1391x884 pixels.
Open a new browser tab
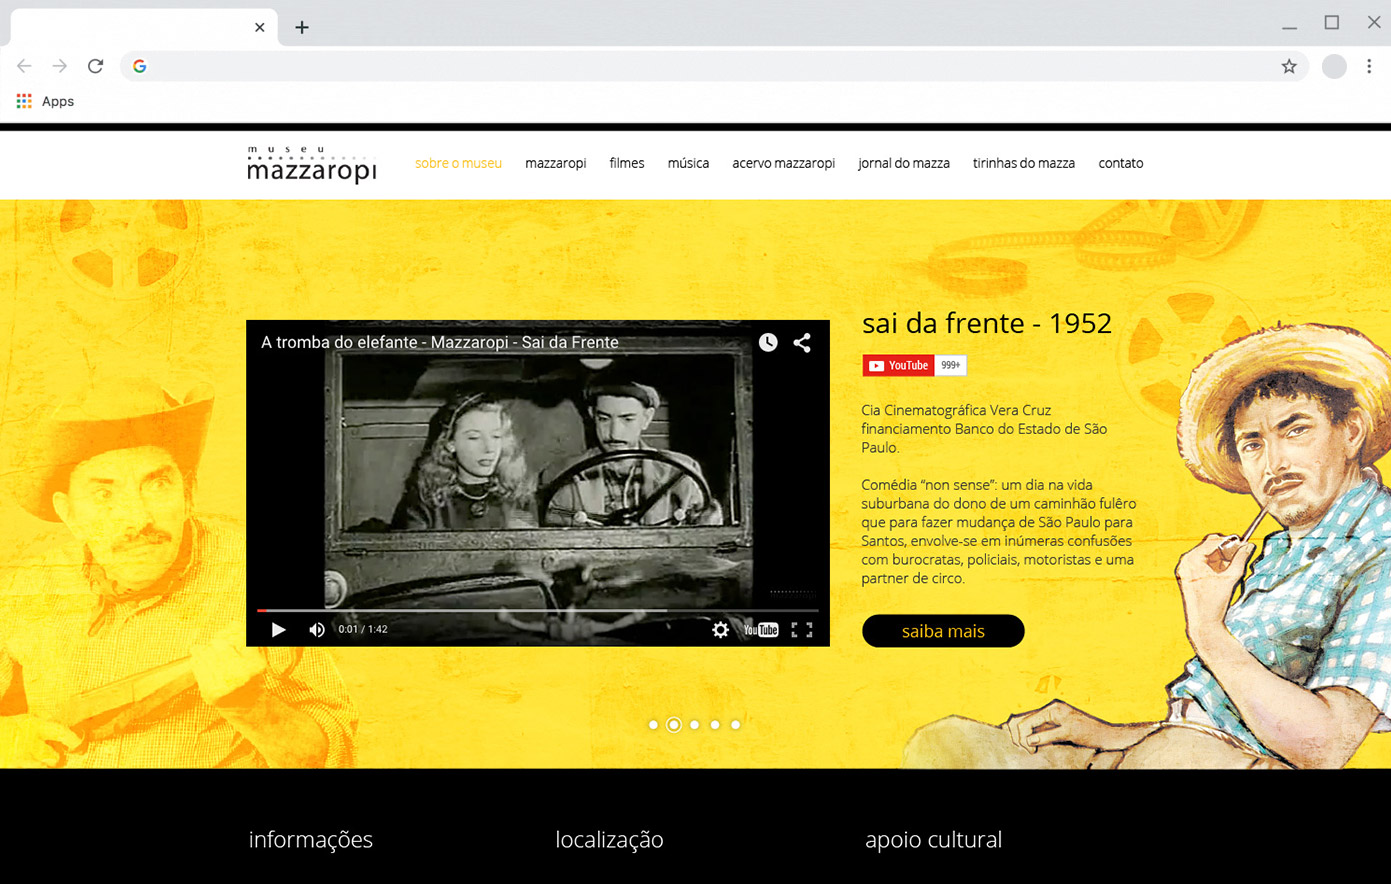tap(302, 27)
